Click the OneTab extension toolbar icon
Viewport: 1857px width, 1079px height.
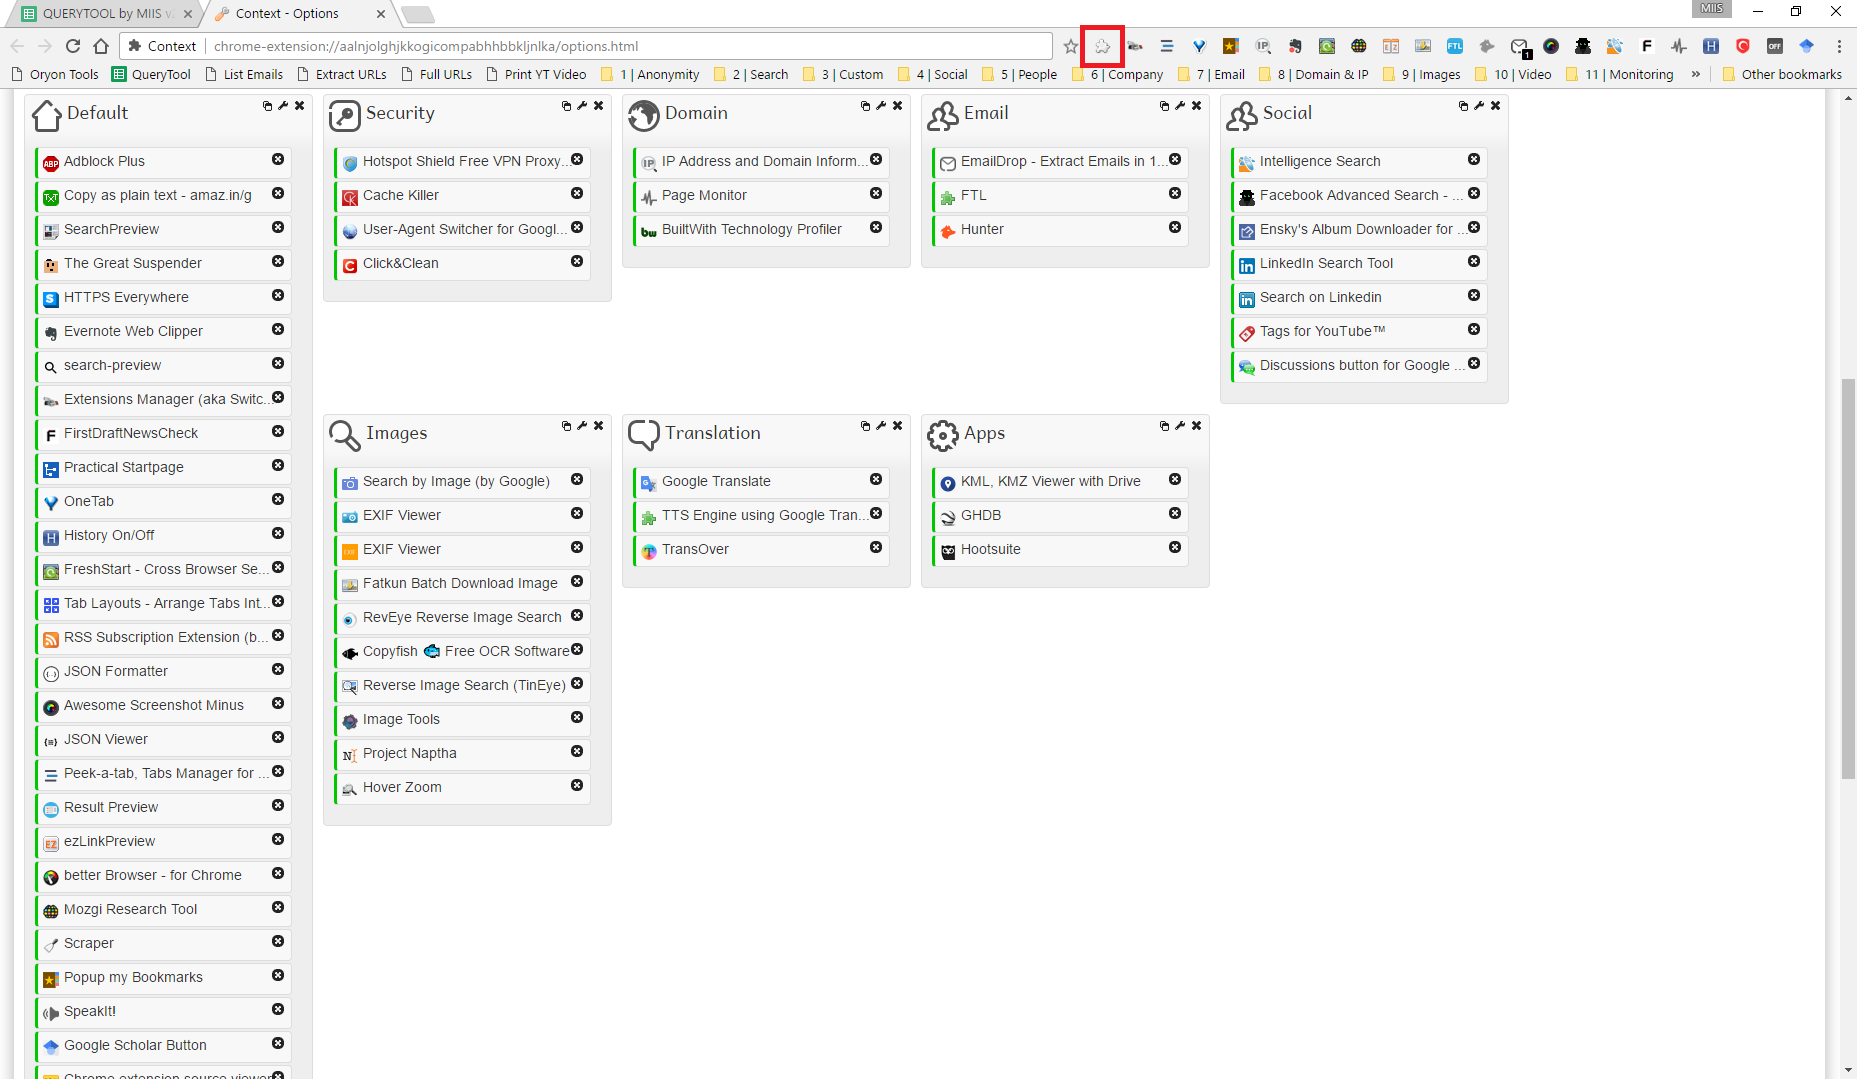[1199, 46]
